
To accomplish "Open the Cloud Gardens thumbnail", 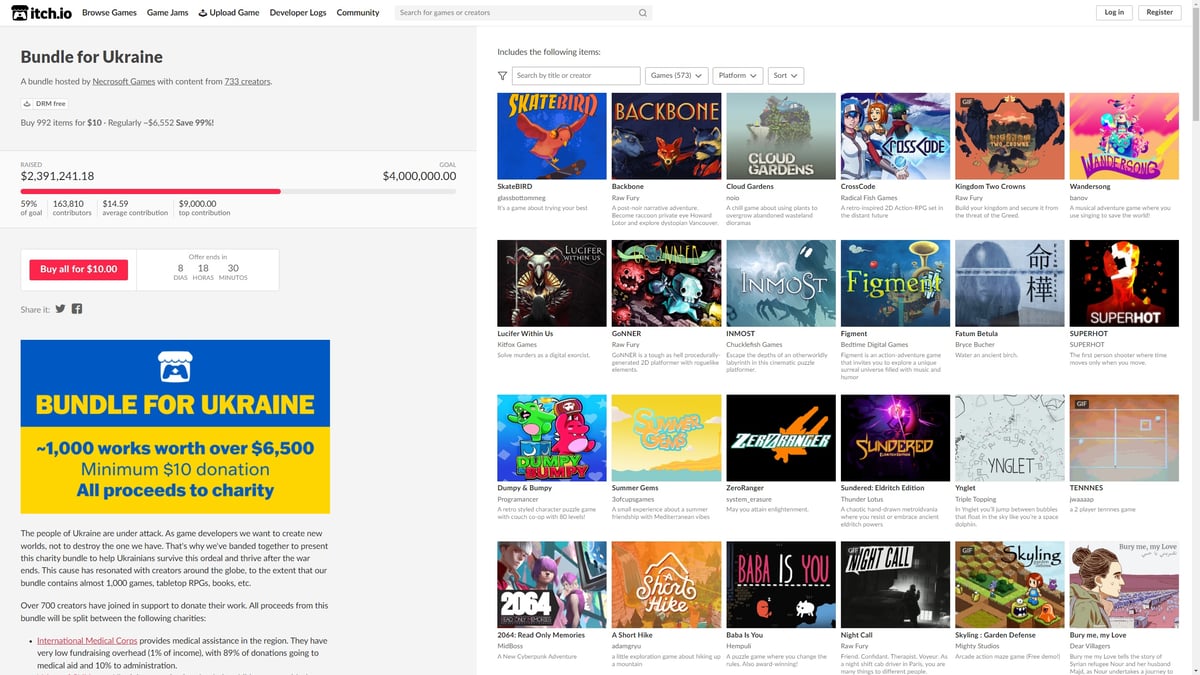I will 781,136.
